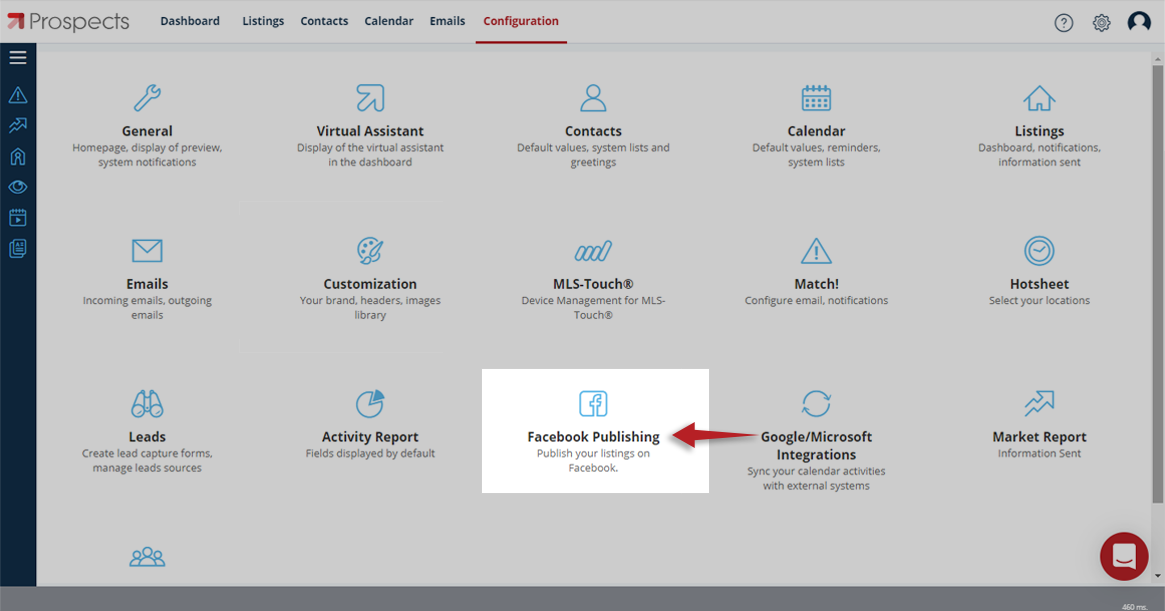Expand the hamburger menu in the sidebar

(x=17, y=57)
